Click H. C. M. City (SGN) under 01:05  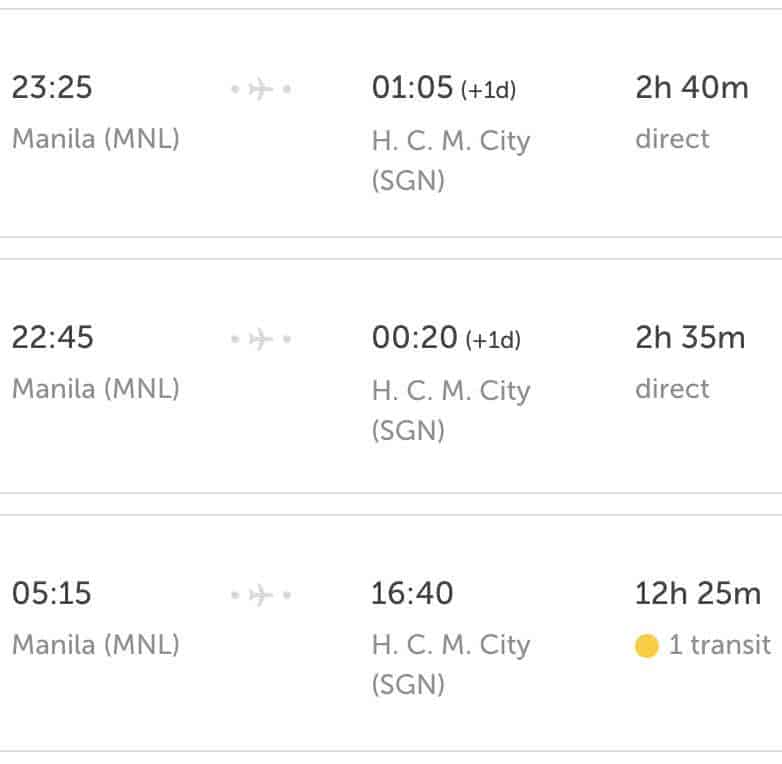click(450, 160)
